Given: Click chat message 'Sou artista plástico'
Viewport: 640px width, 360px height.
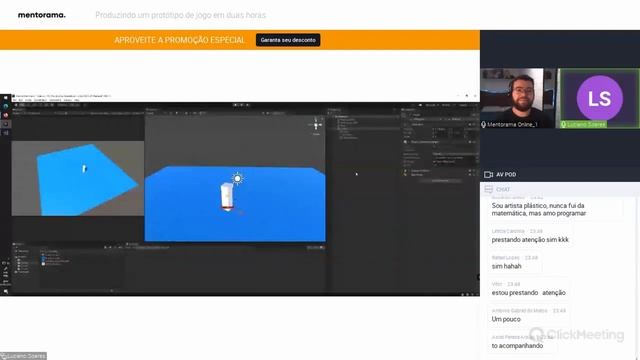Looking at the screenshot, I should click(539, 209).
